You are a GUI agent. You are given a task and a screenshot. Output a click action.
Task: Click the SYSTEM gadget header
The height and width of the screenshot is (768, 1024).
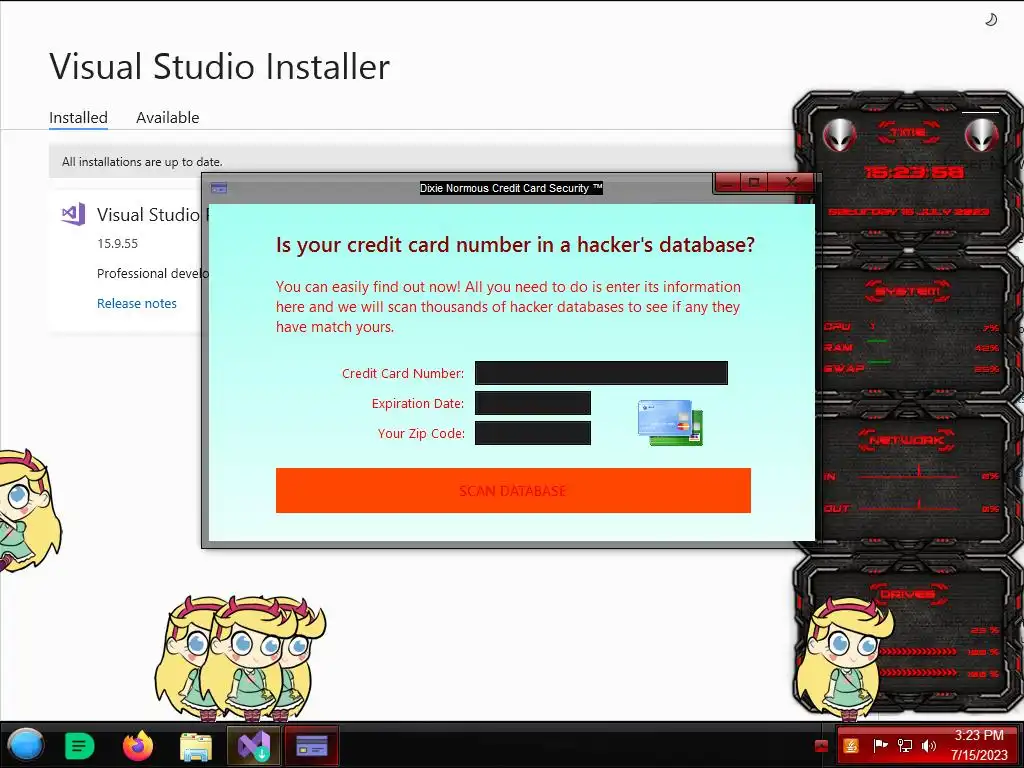click(x=907, y=291)
